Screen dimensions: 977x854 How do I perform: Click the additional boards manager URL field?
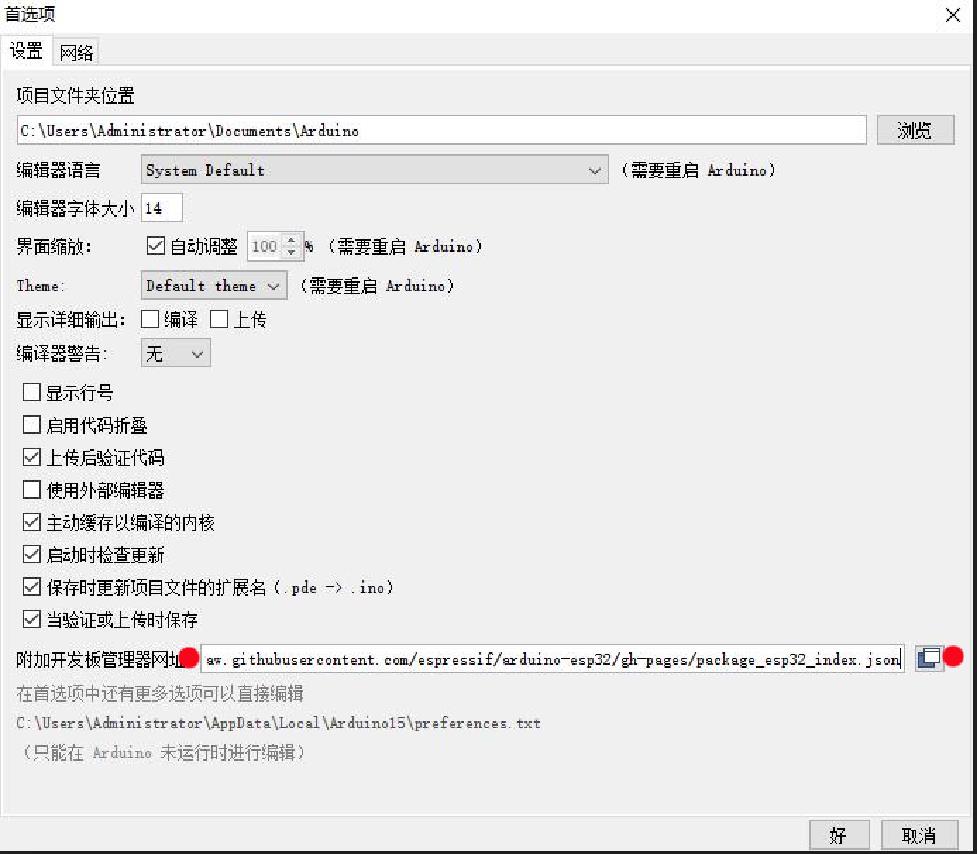(x=552, y=659)
